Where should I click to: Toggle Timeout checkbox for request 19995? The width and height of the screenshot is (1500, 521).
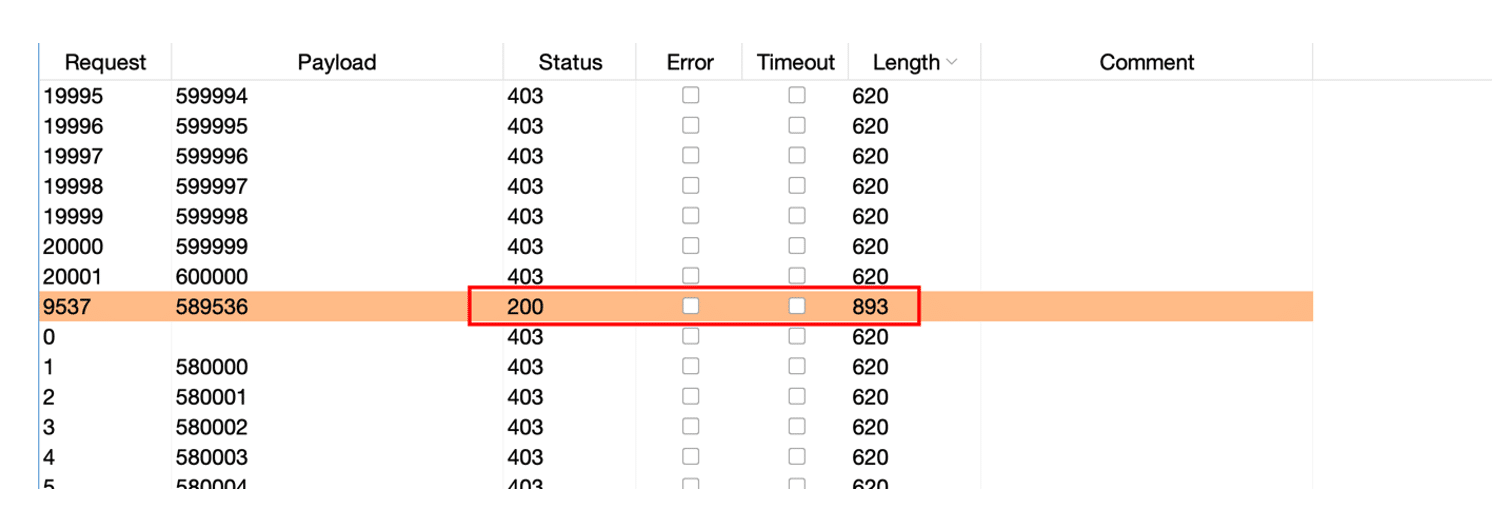pos(796,96)
